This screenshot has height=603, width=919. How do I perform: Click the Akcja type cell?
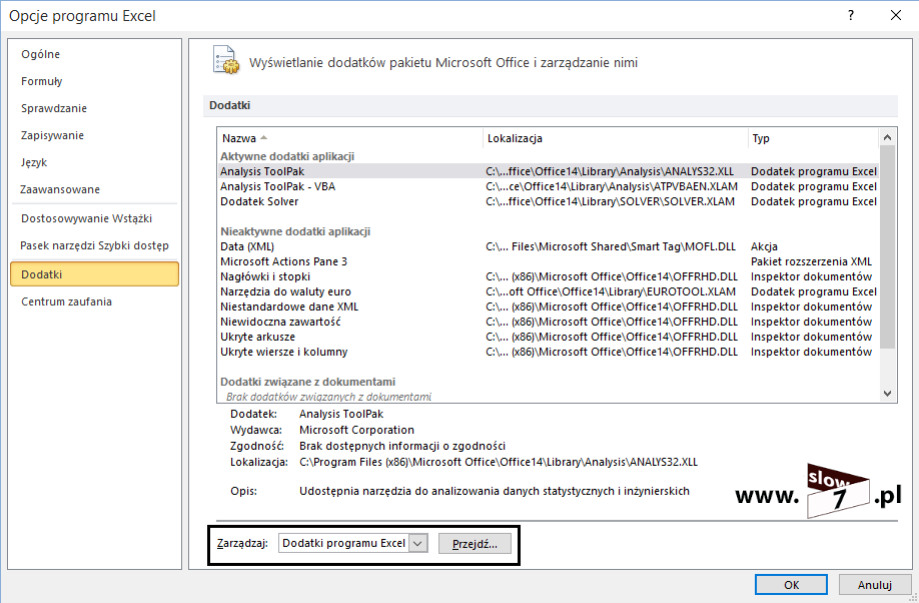click(x=764, y=247)
